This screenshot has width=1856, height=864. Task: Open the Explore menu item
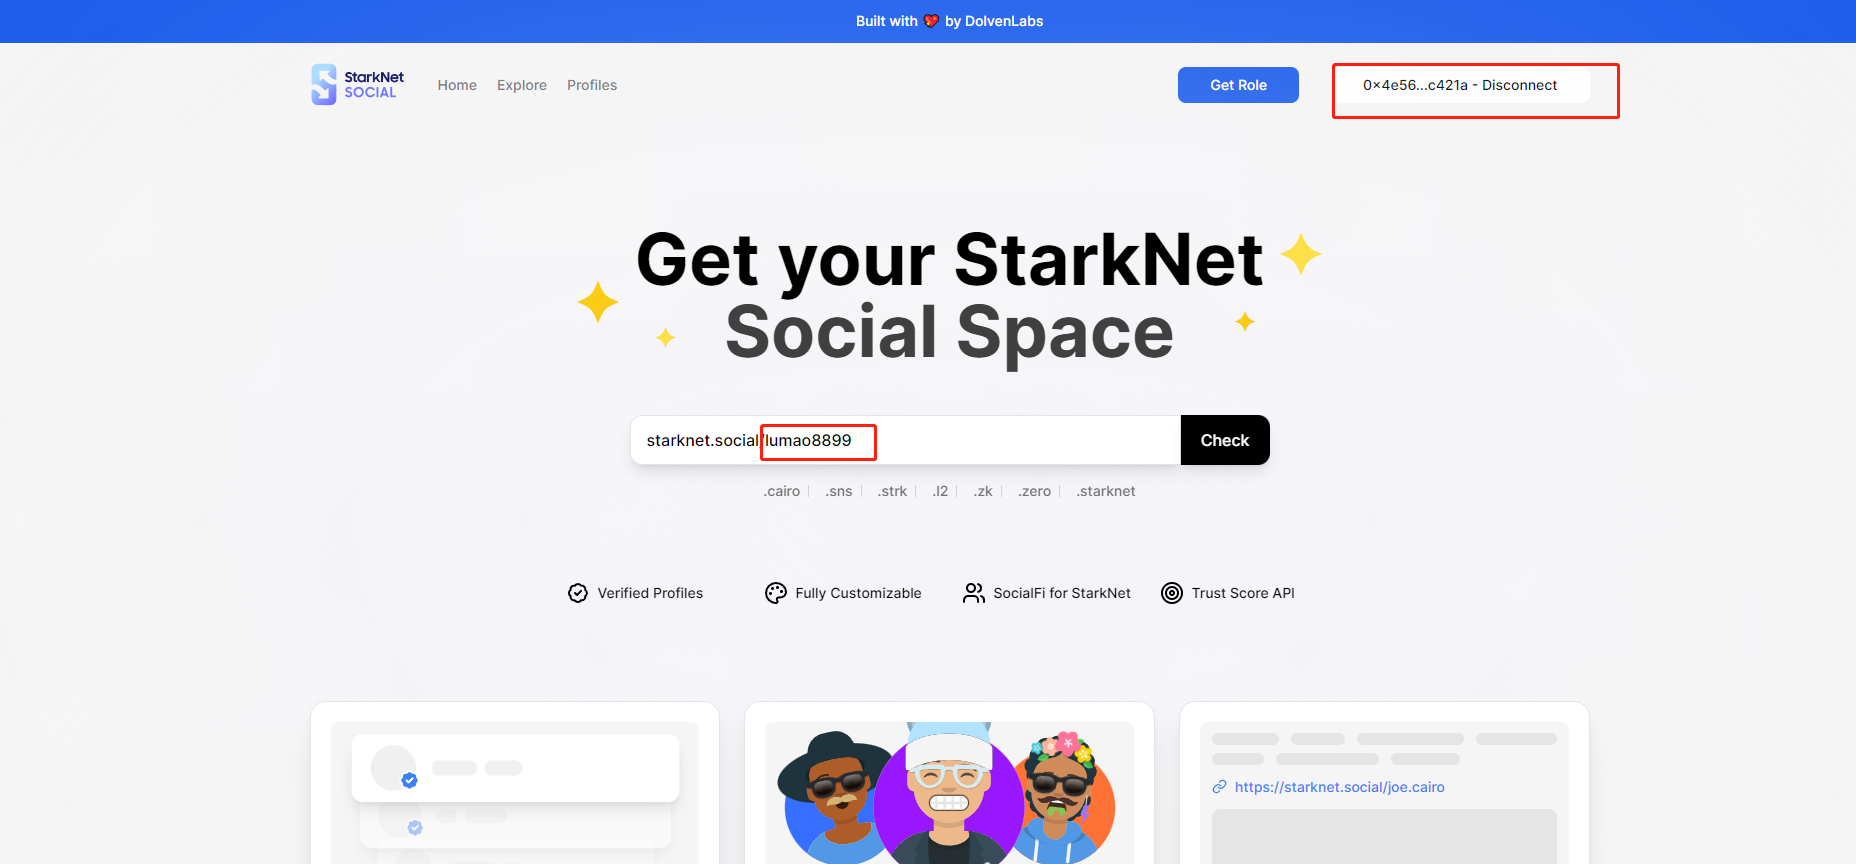pyautogui.click(x=522, y=85)
